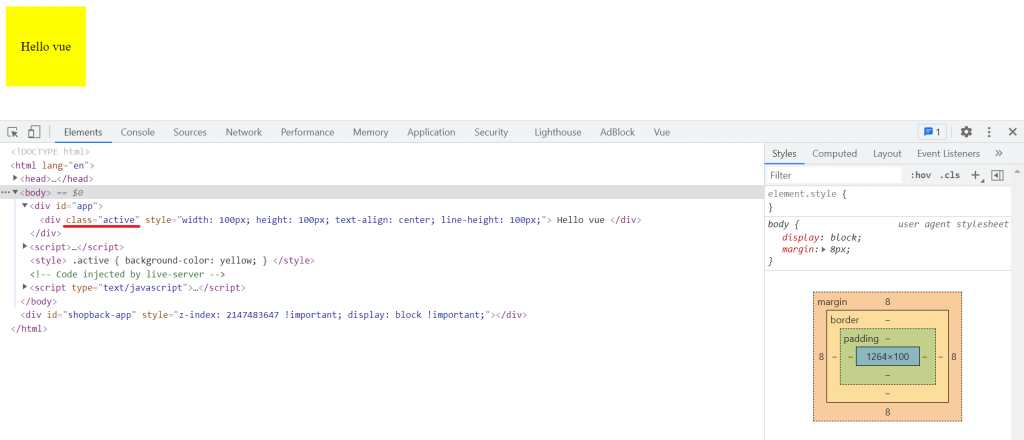Collapse the body element node

pos(15,192)
